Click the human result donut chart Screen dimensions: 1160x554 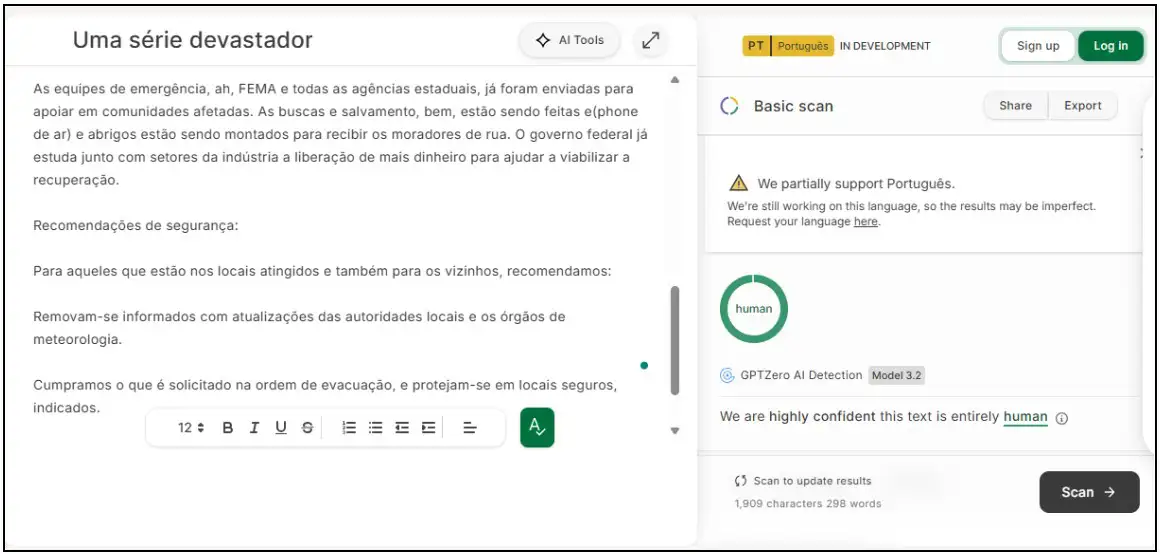tap(753, 309)
